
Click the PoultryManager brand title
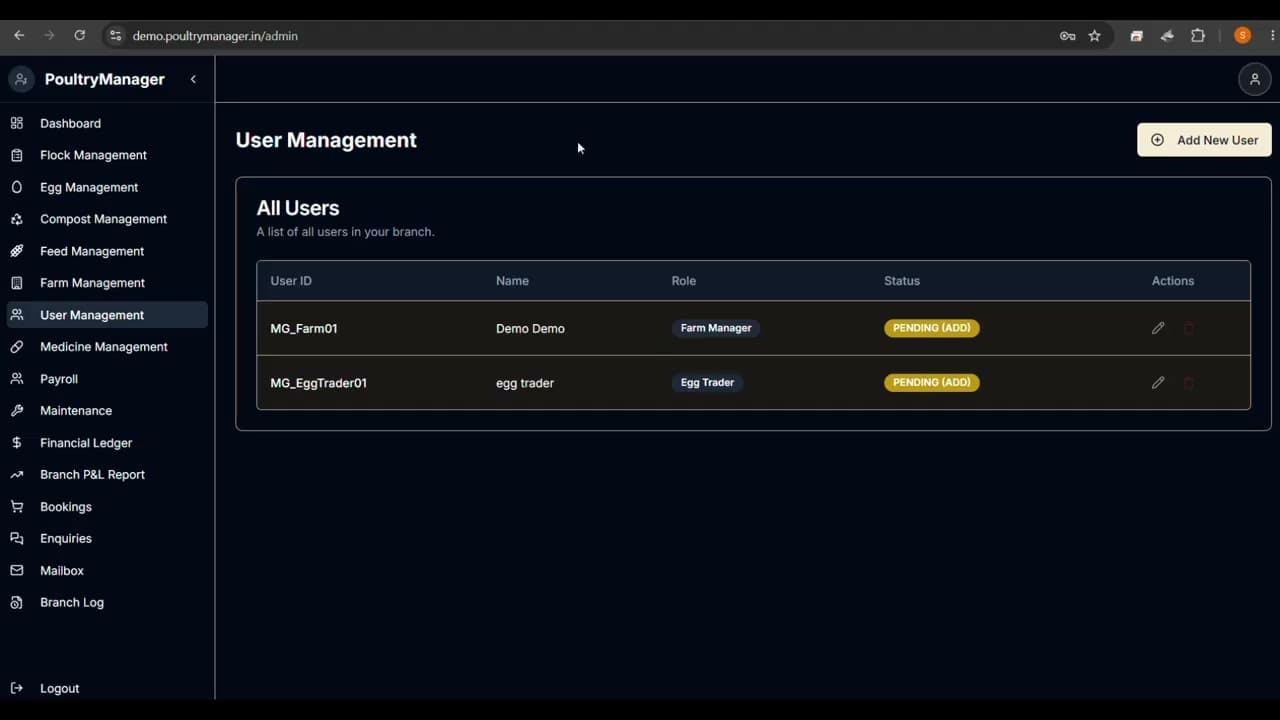(x=105, y=79)
